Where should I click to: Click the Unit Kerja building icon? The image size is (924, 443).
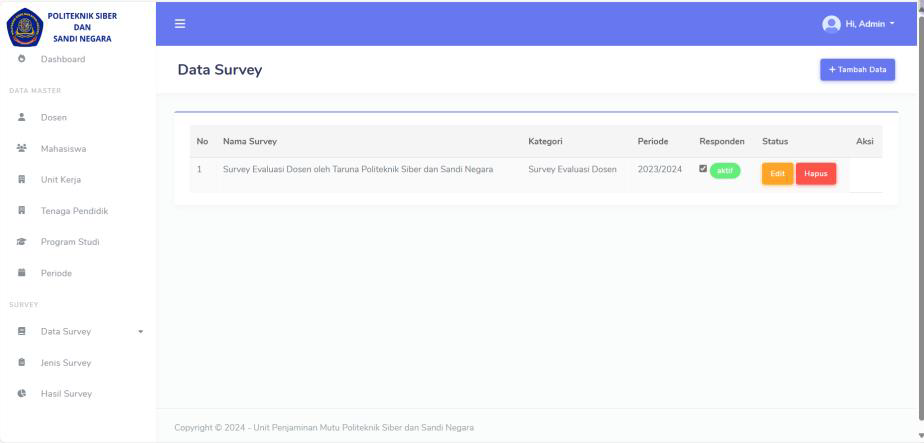point(21,180)
